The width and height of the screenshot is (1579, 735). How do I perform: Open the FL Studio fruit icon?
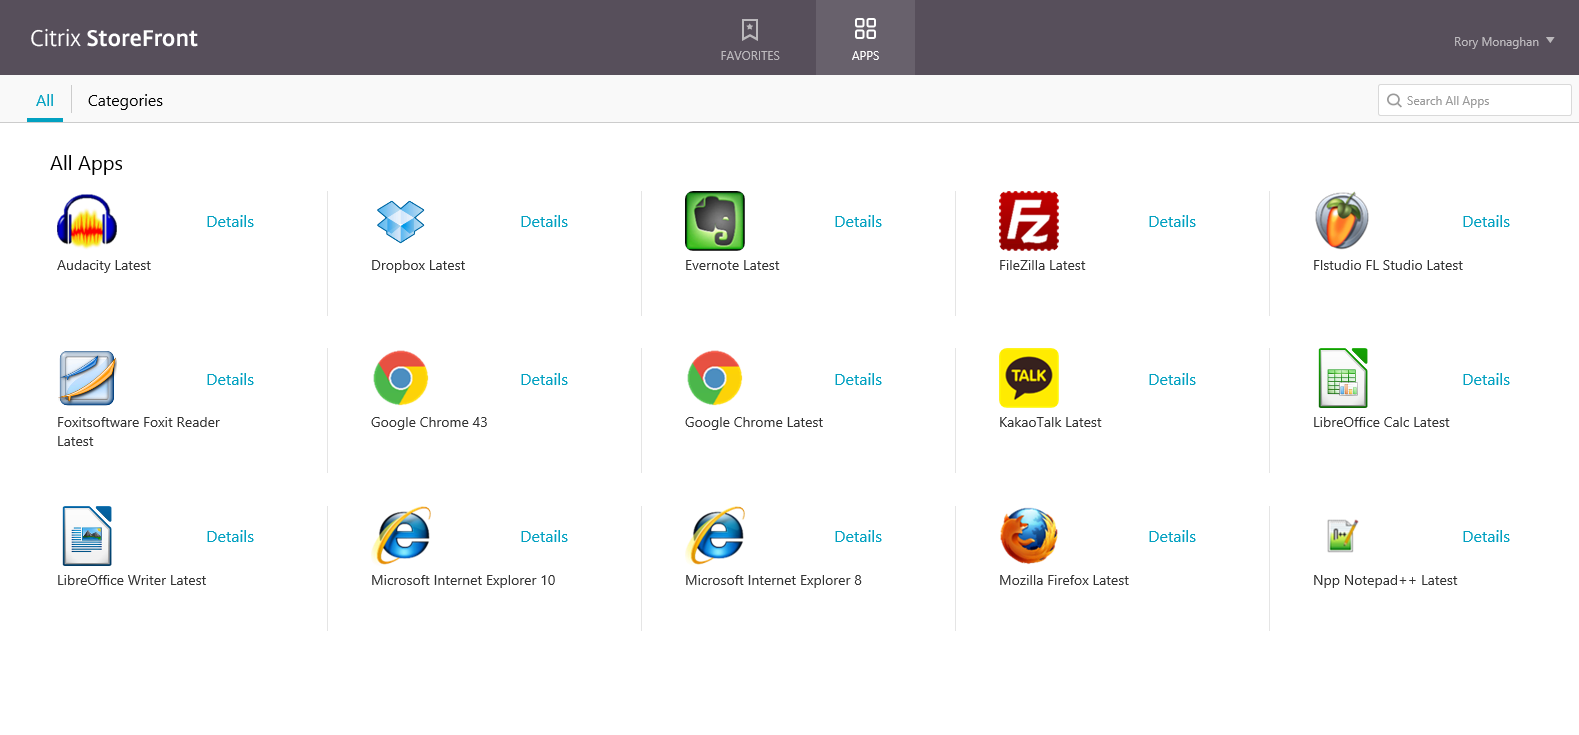click(x=1342, y=221)
